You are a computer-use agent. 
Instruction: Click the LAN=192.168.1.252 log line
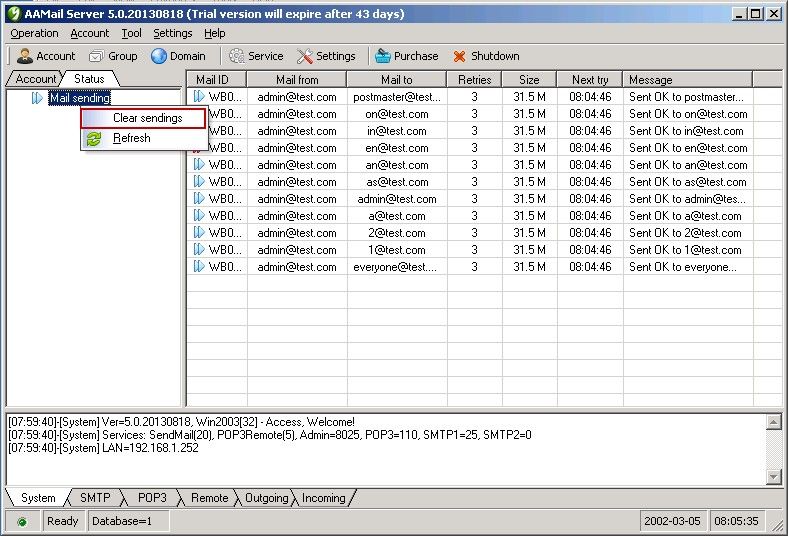pyautogui.click(x=103, y=448)
